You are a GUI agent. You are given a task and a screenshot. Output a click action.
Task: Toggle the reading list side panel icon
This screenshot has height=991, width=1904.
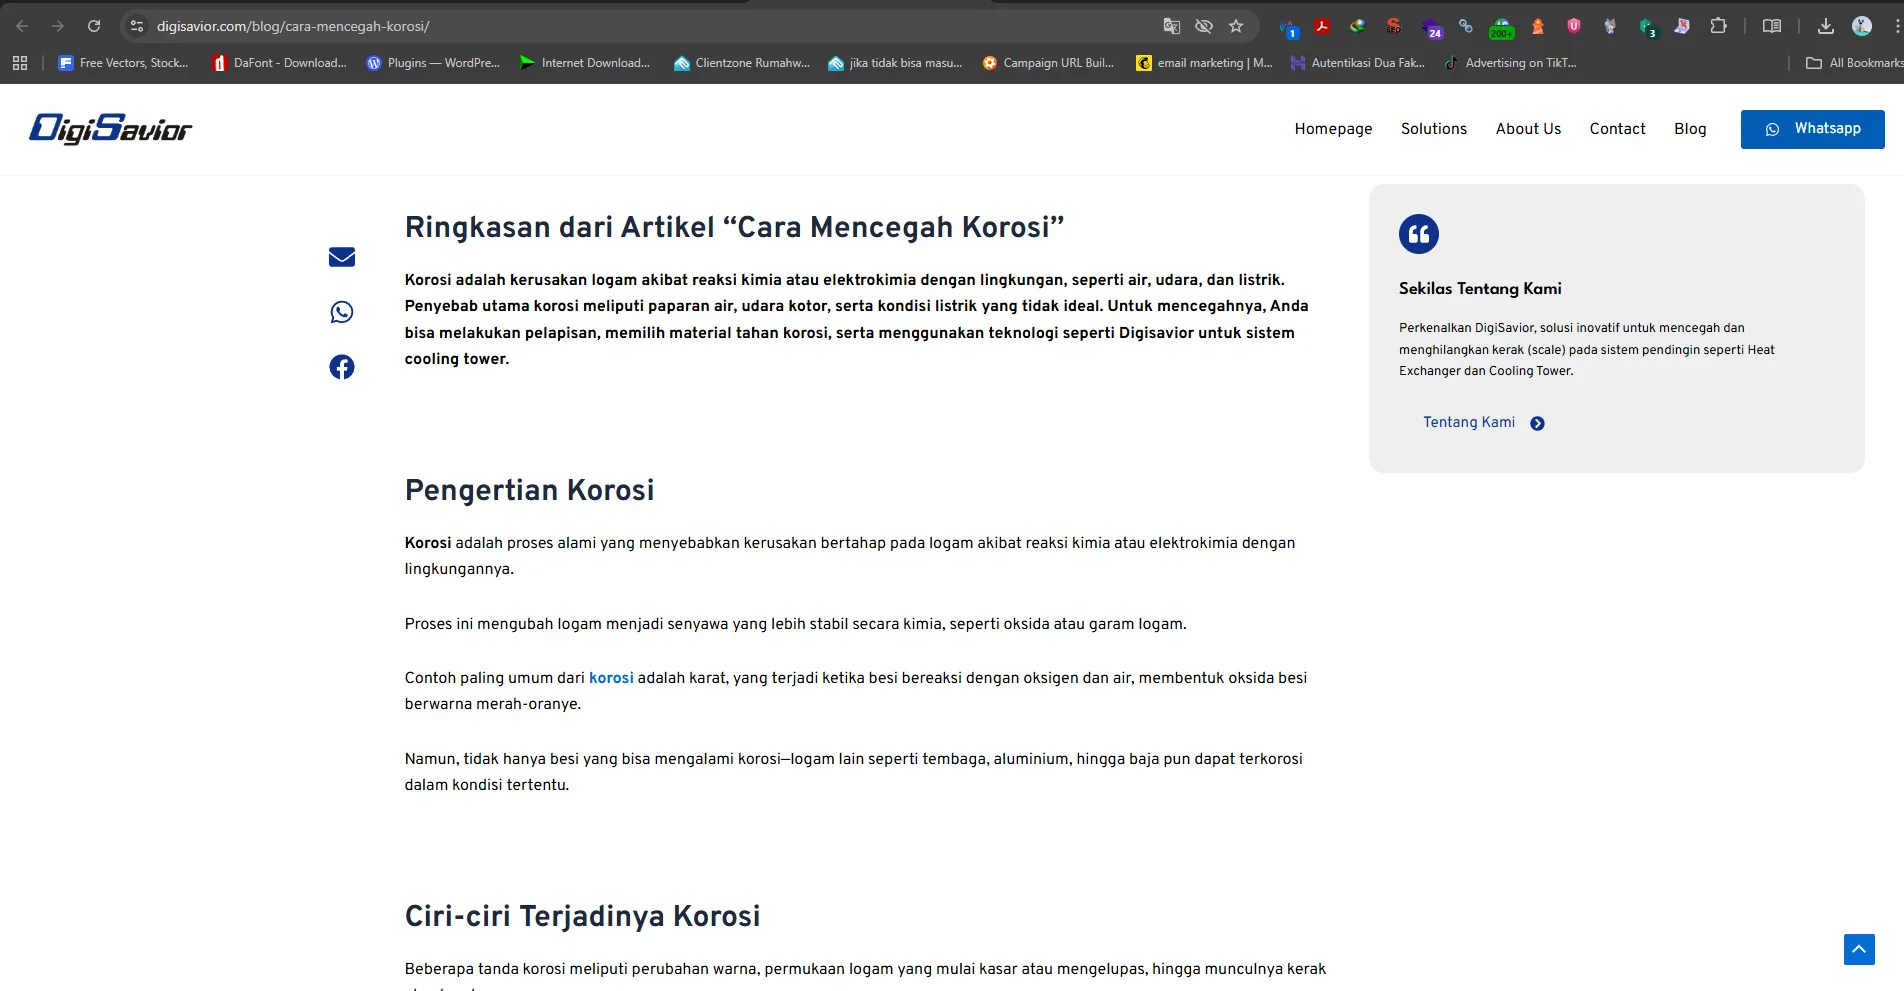click(1772, 26)
